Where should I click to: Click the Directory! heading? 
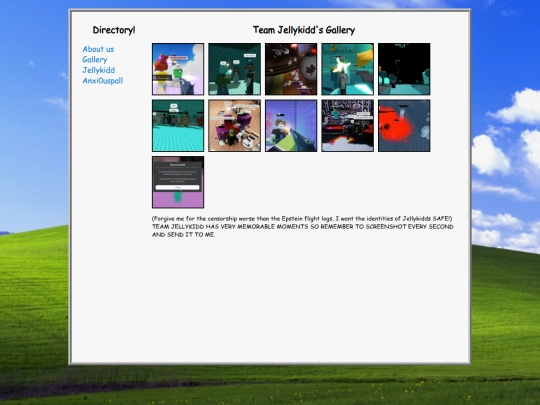114,30
